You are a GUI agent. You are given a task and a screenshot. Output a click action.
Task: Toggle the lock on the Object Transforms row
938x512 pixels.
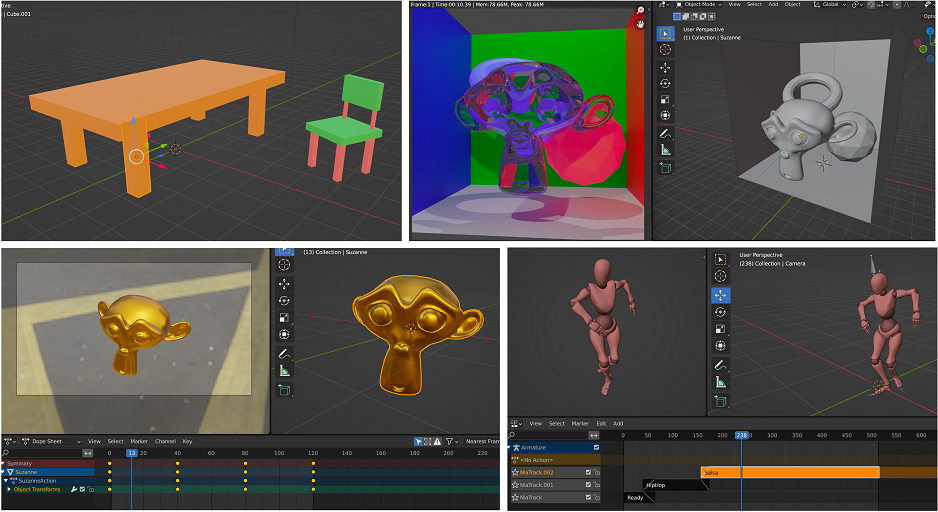pyautogui.click(x=90, y=489)
